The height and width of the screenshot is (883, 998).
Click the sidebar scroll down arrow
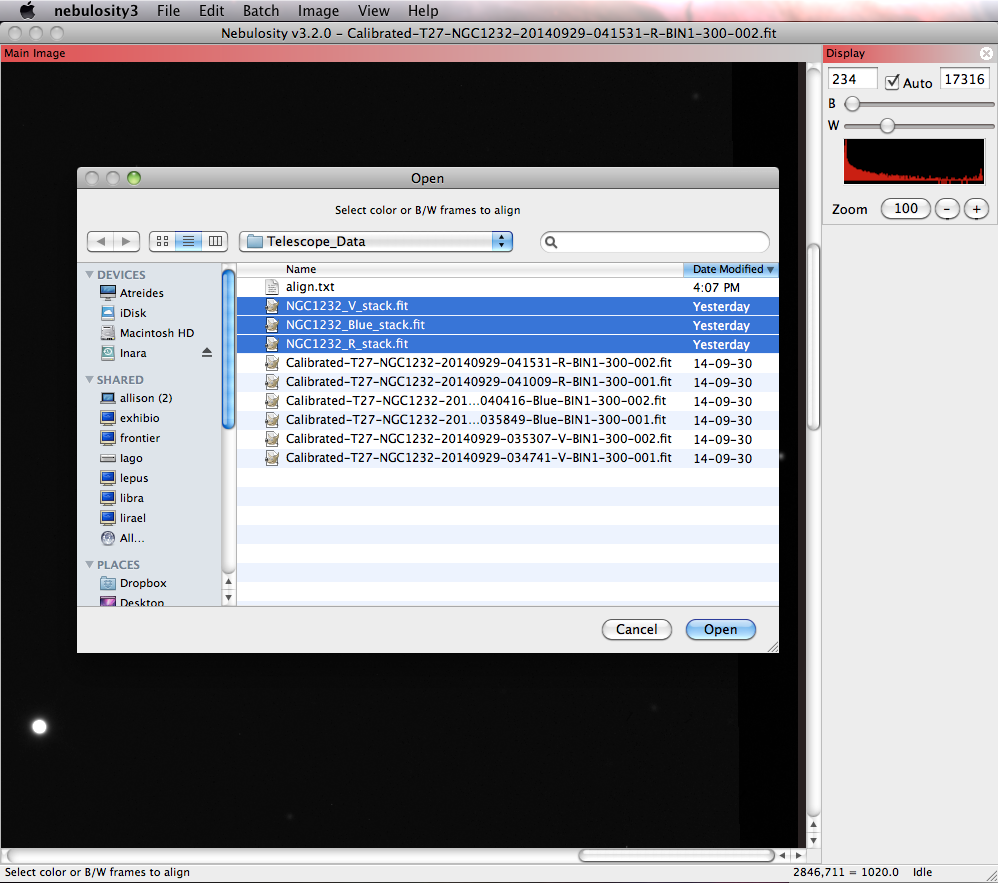point(228,598)
